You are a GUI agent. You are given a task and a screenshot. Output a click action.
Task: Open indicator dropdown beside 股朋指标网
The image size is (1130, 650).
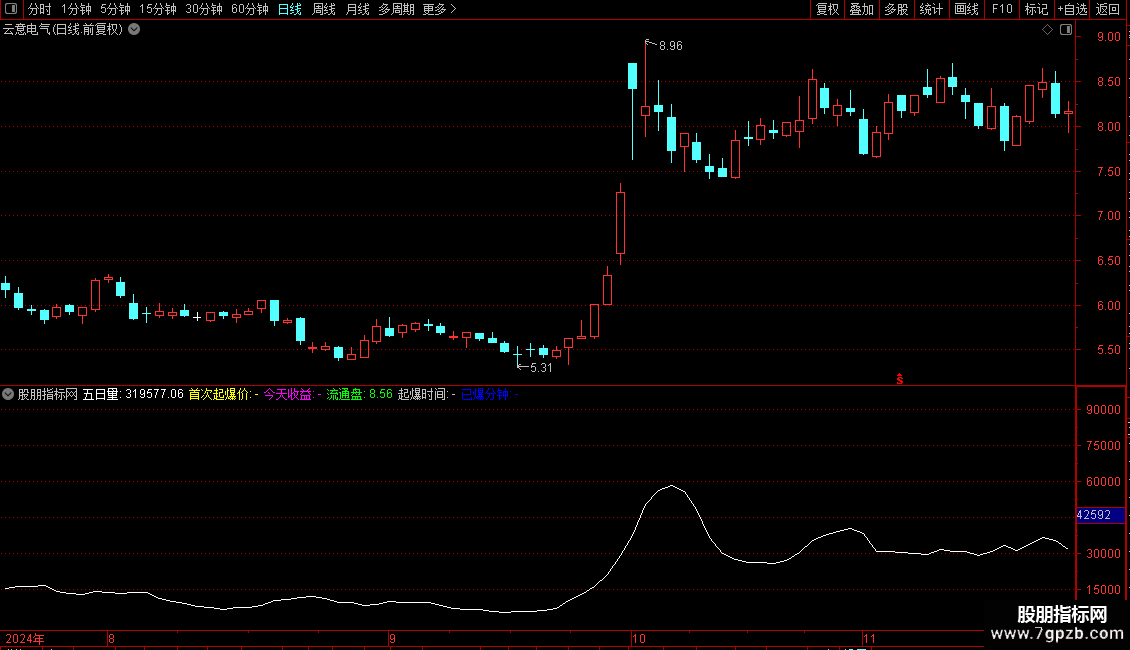click(8, 394)
